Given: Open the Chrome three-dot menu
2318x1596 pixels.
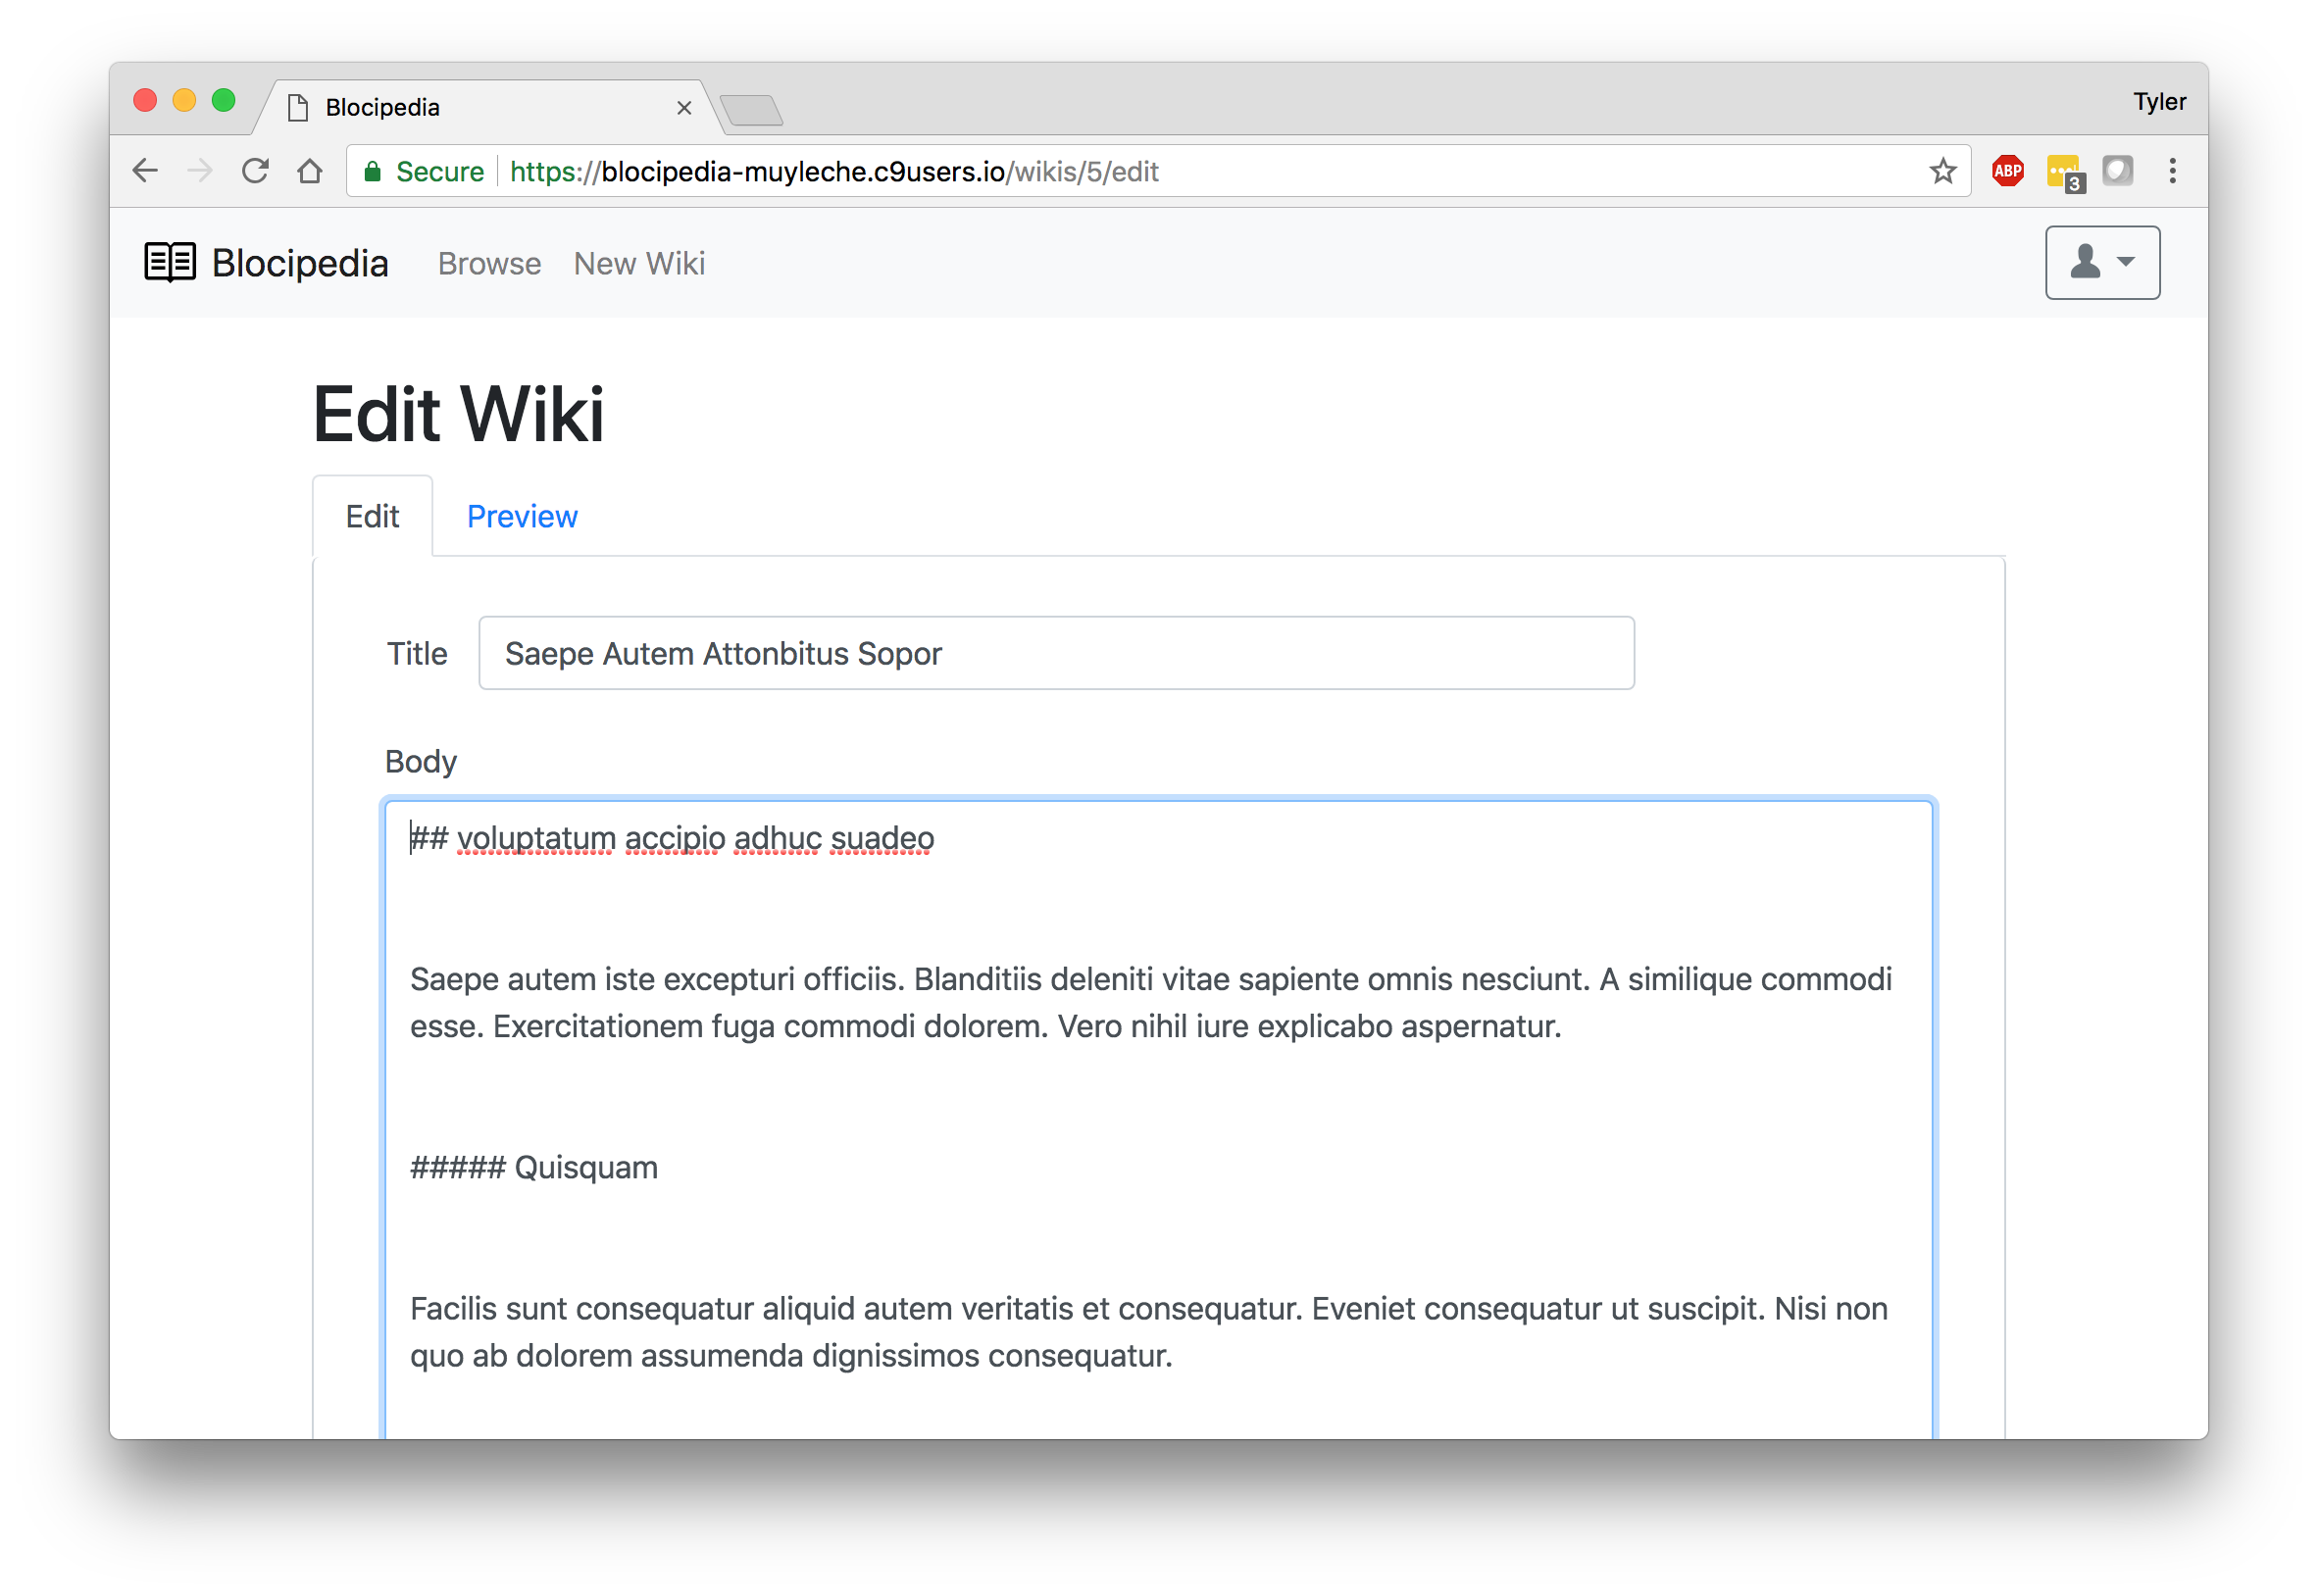Looking at the screenshot, I should point(2173,170).
